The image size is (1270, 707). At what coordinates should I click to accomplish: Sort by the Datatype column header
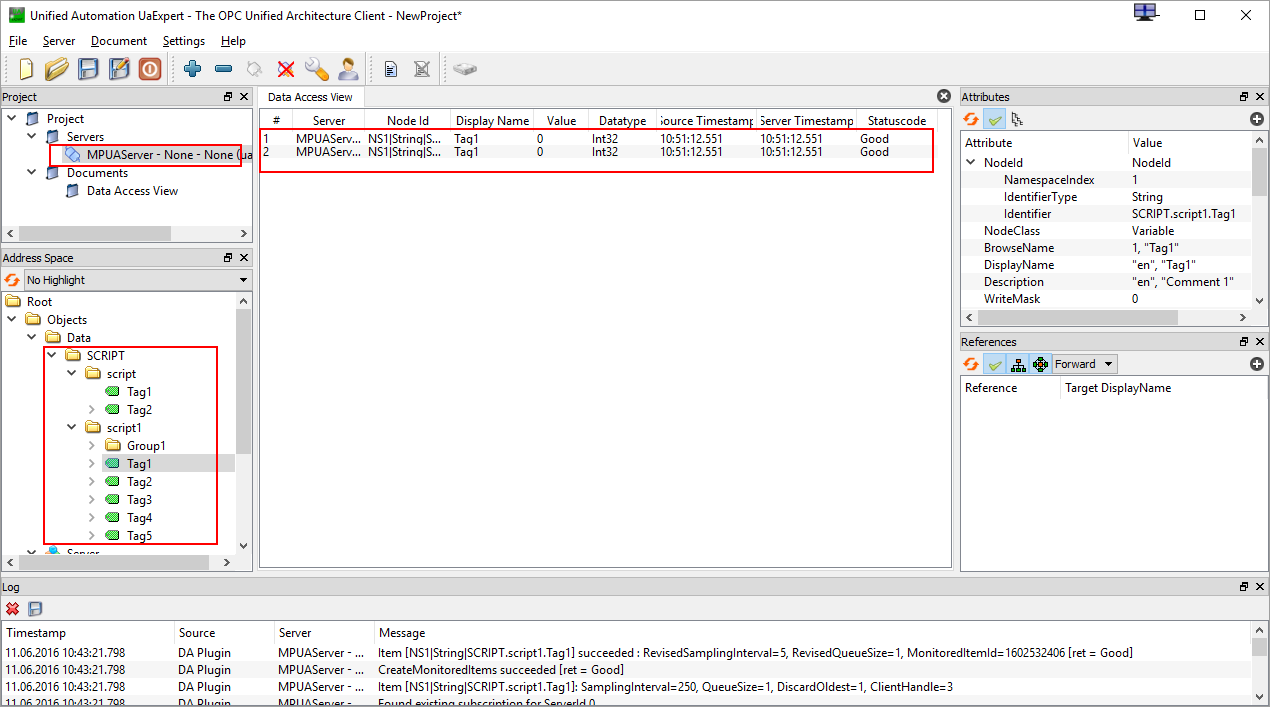coord(623,121)
